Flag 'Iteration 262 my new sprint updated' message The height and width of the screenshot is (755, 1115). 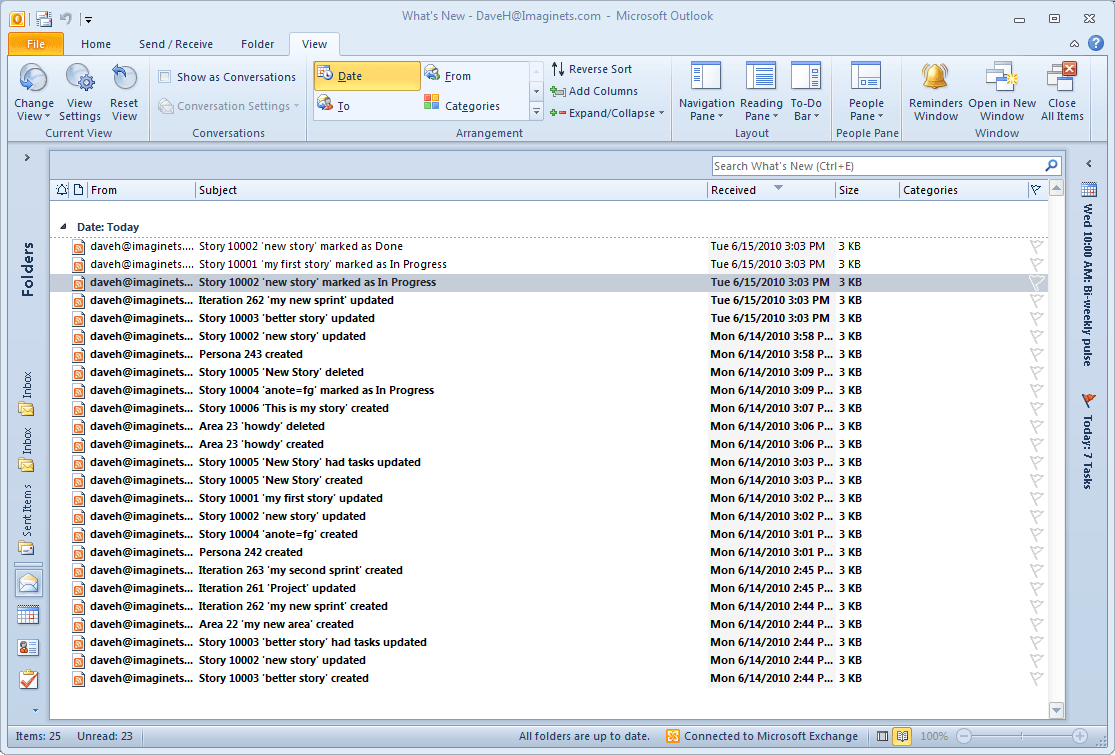[1036, 300]
